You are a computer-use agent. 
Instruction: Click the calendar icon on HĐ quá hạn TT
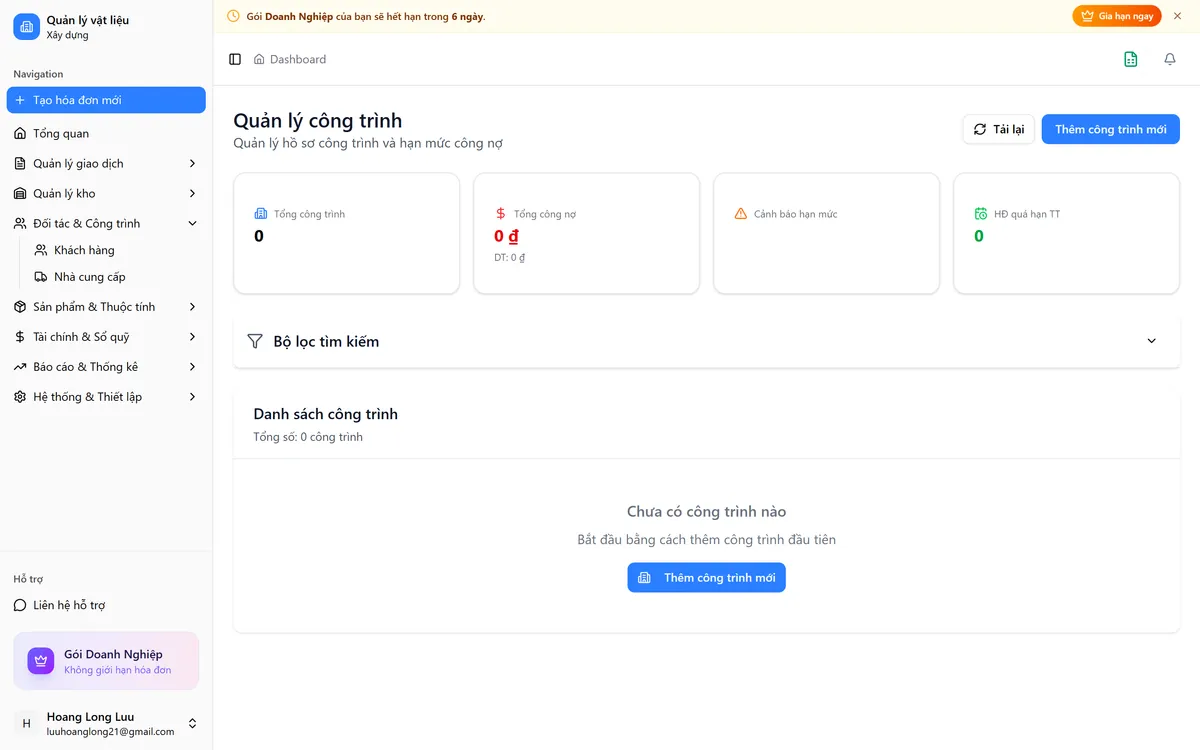pos(981,214)
